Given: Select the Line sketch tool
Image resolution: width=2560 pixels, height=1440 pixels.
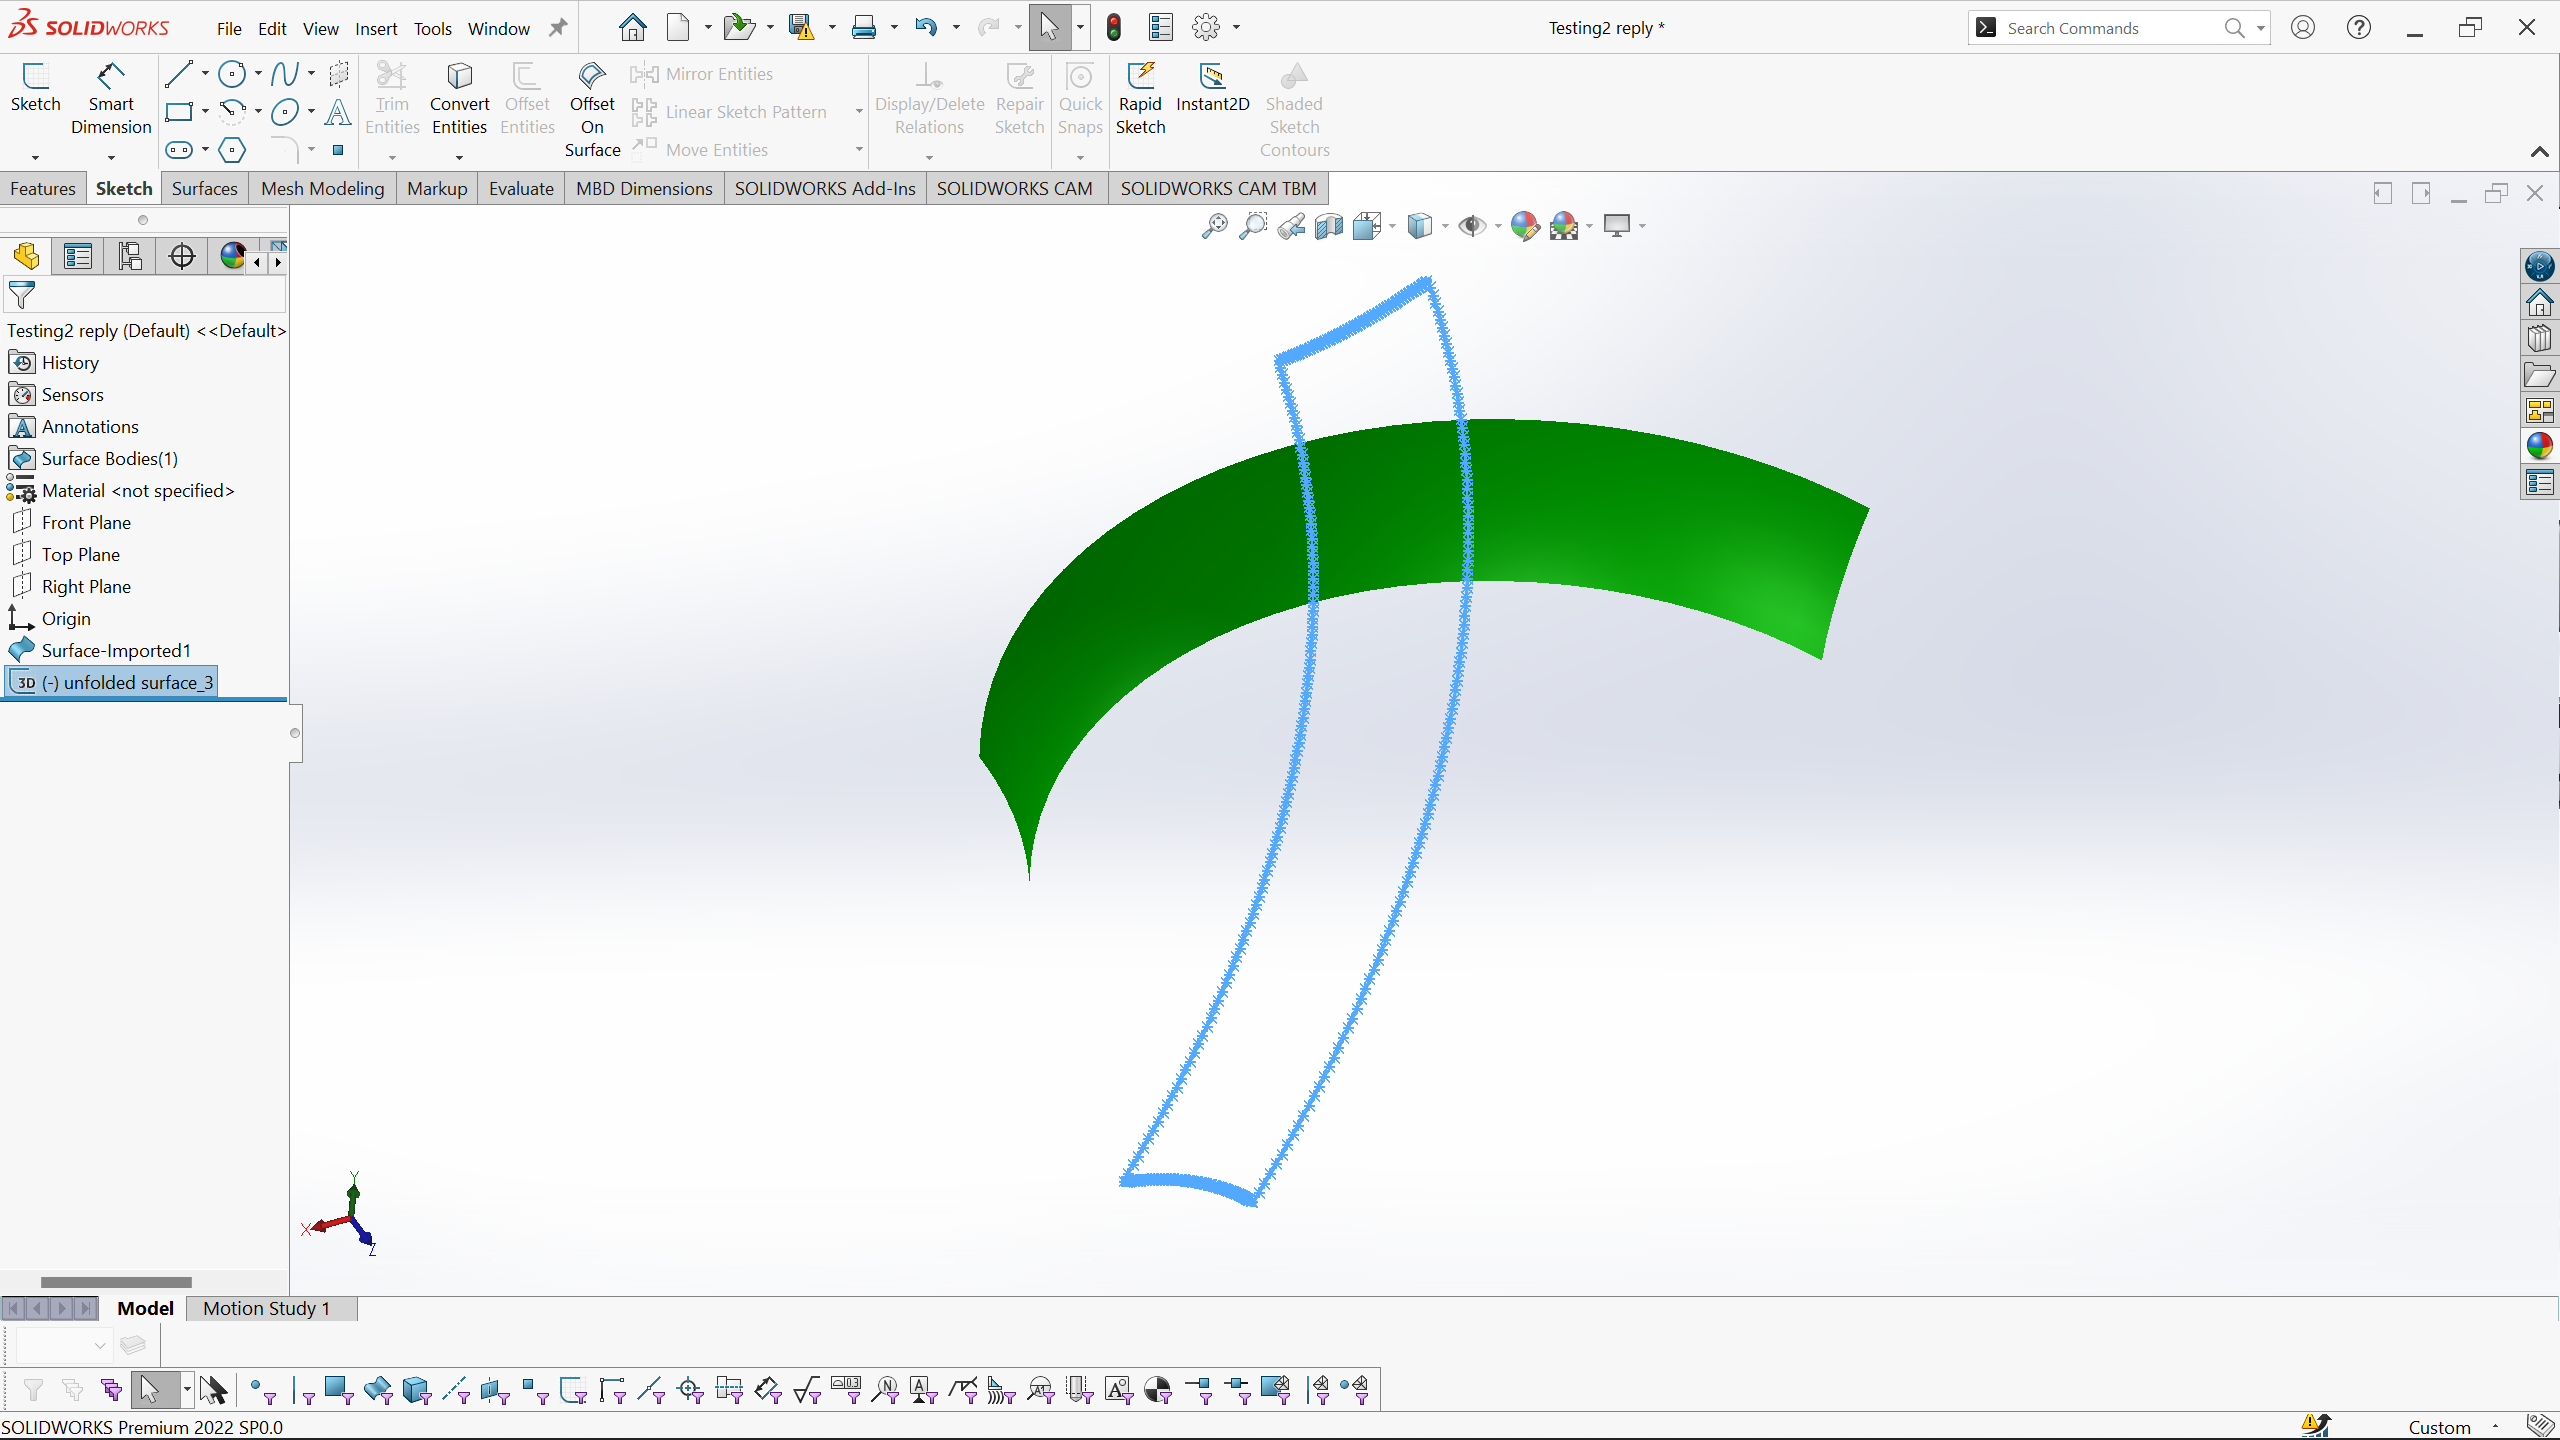Looking at the screenshot, I should 179,74.
